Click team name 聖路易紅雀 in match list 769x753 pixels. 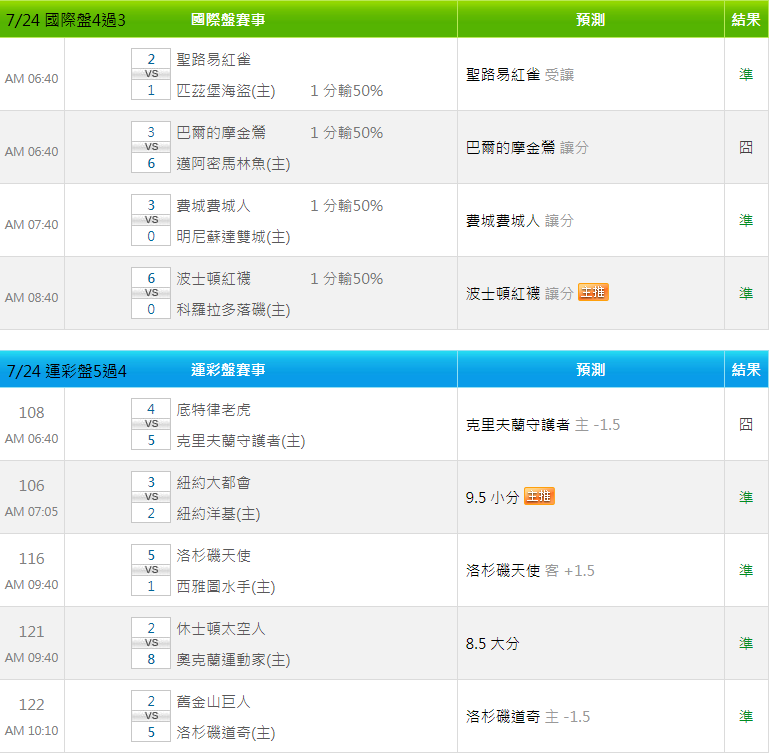(x=213, y=59)
